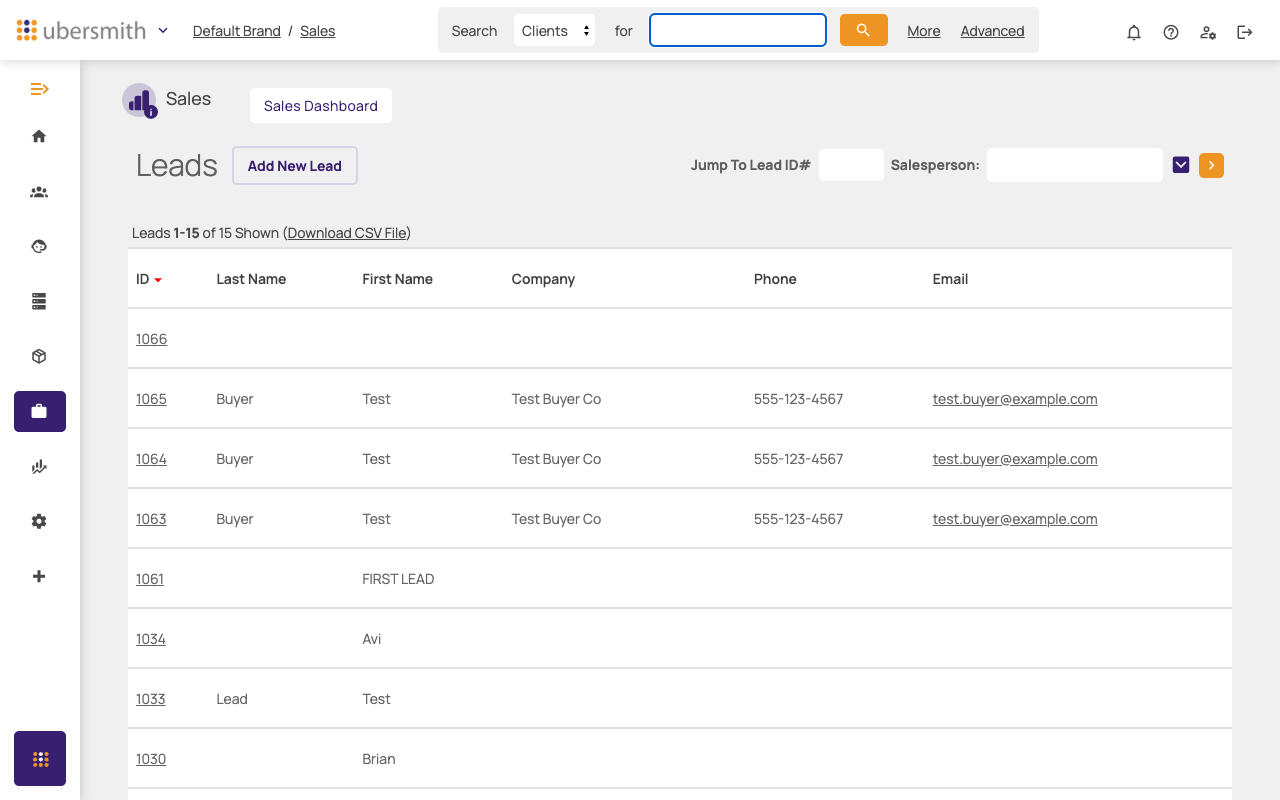
Task: Click Brian first name in row 1030
Action: click(379, 759)
